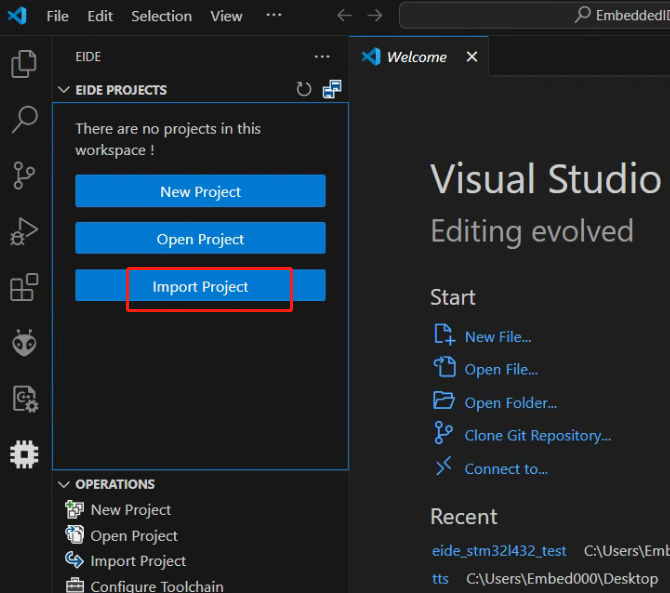Click Configure Toolchain in Operations list

[x=157, y=586]
